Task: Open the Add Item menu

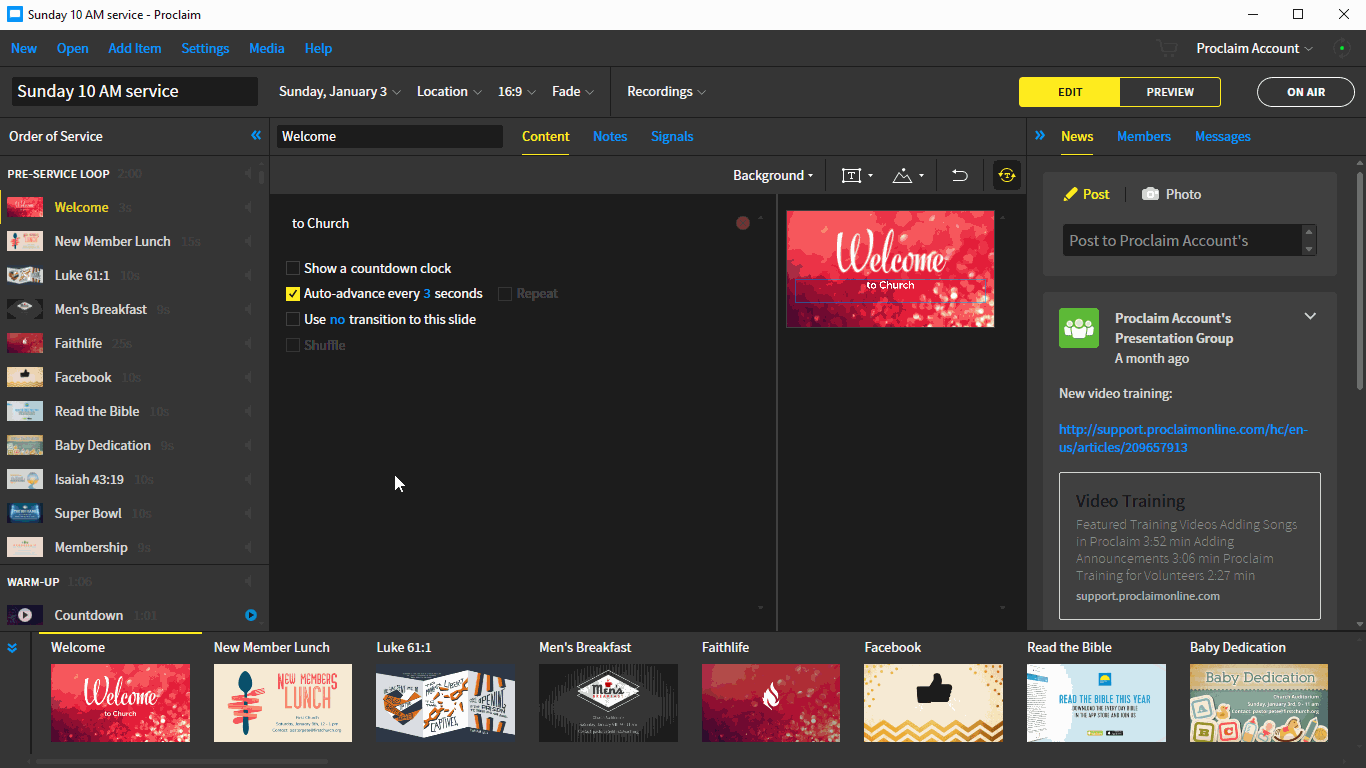Action: coord(135,48)
